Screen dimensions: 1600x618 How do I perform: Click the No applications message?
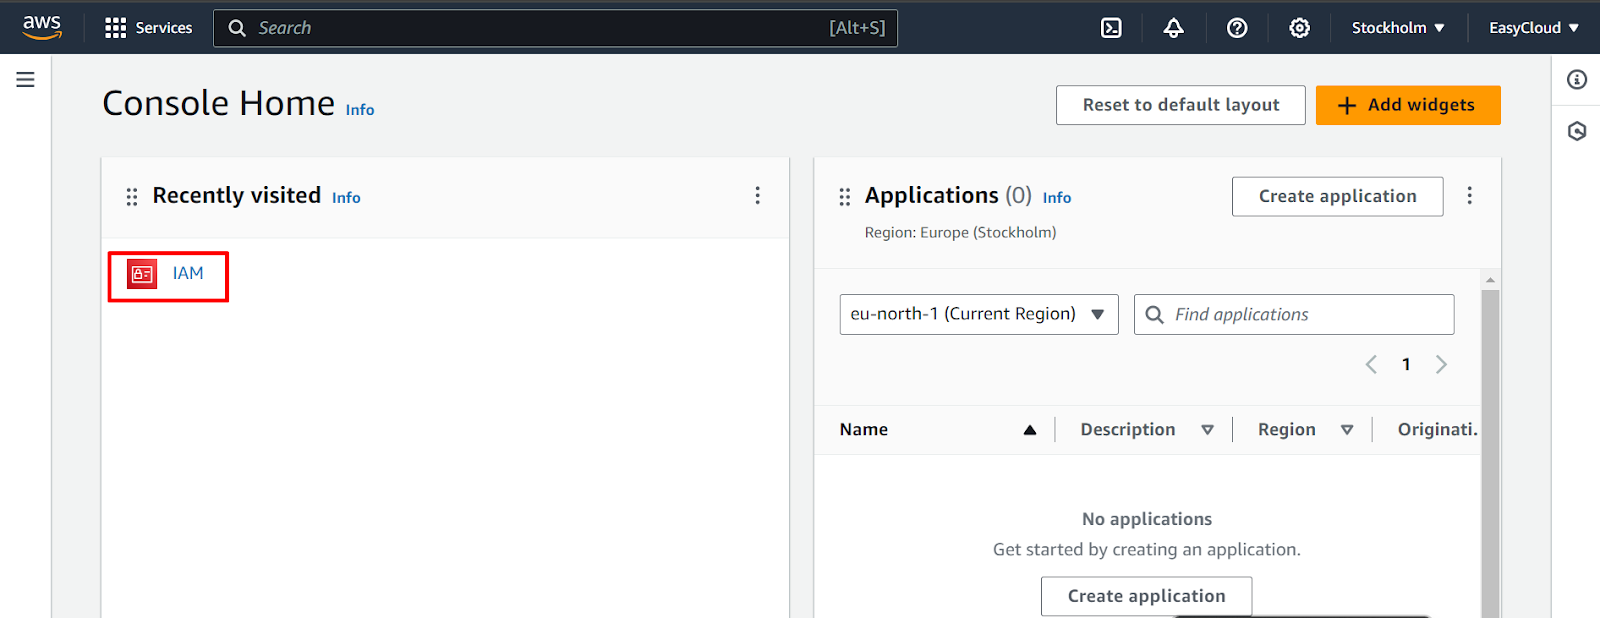click(x=1147, y=519)
